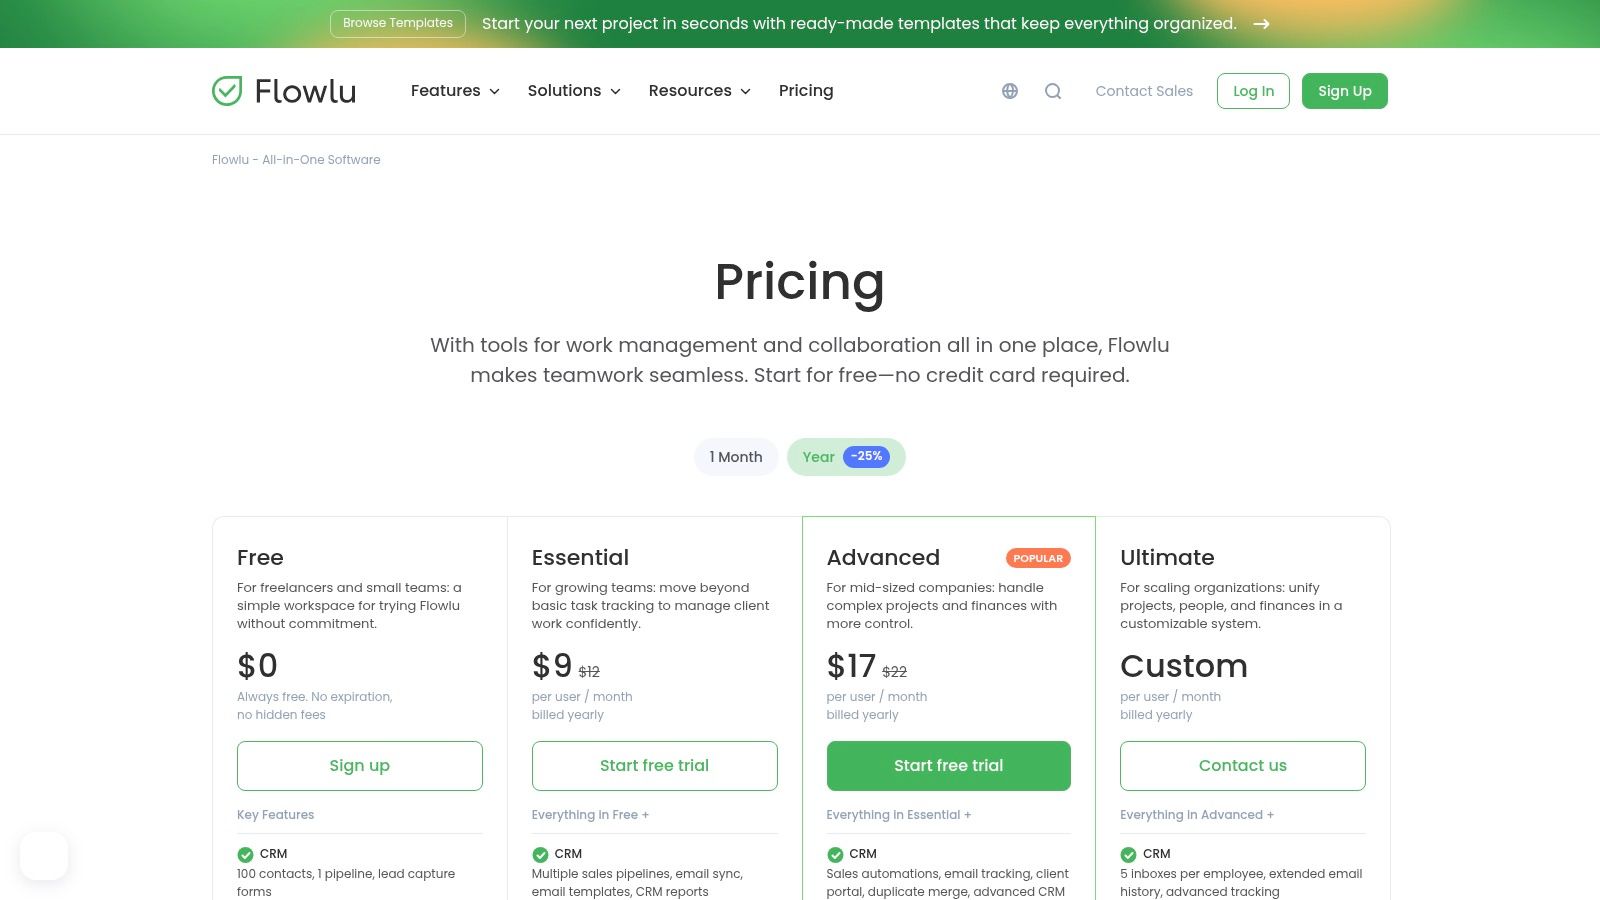Select yearly billing option

[817, 457]
